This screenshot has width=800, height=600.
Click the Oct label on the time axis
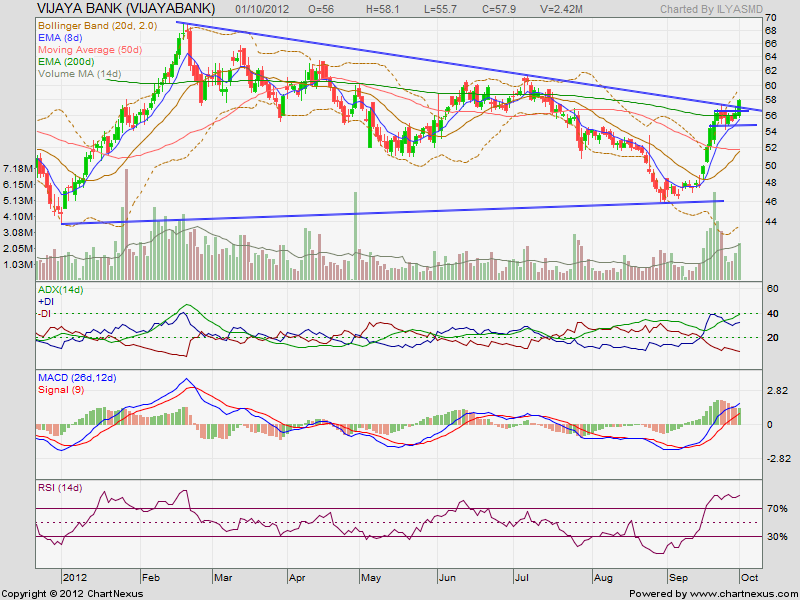[750, 578]
